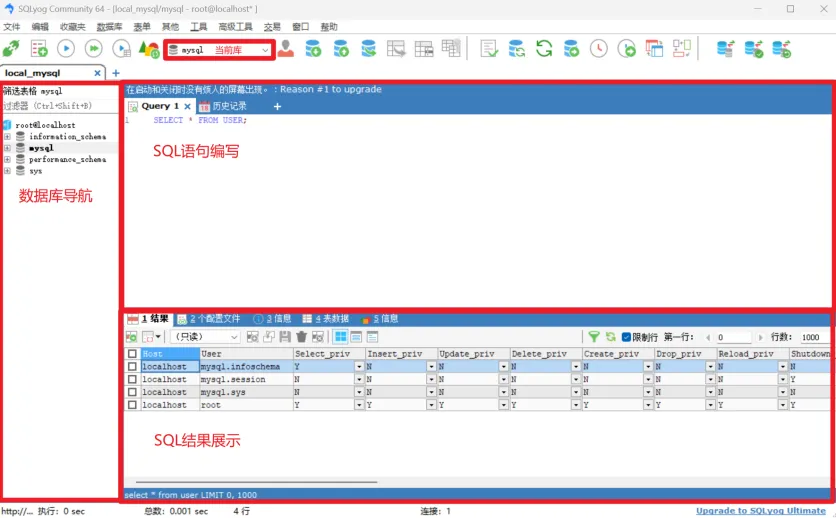Click the new connection plug icon

tap(11, 49)
